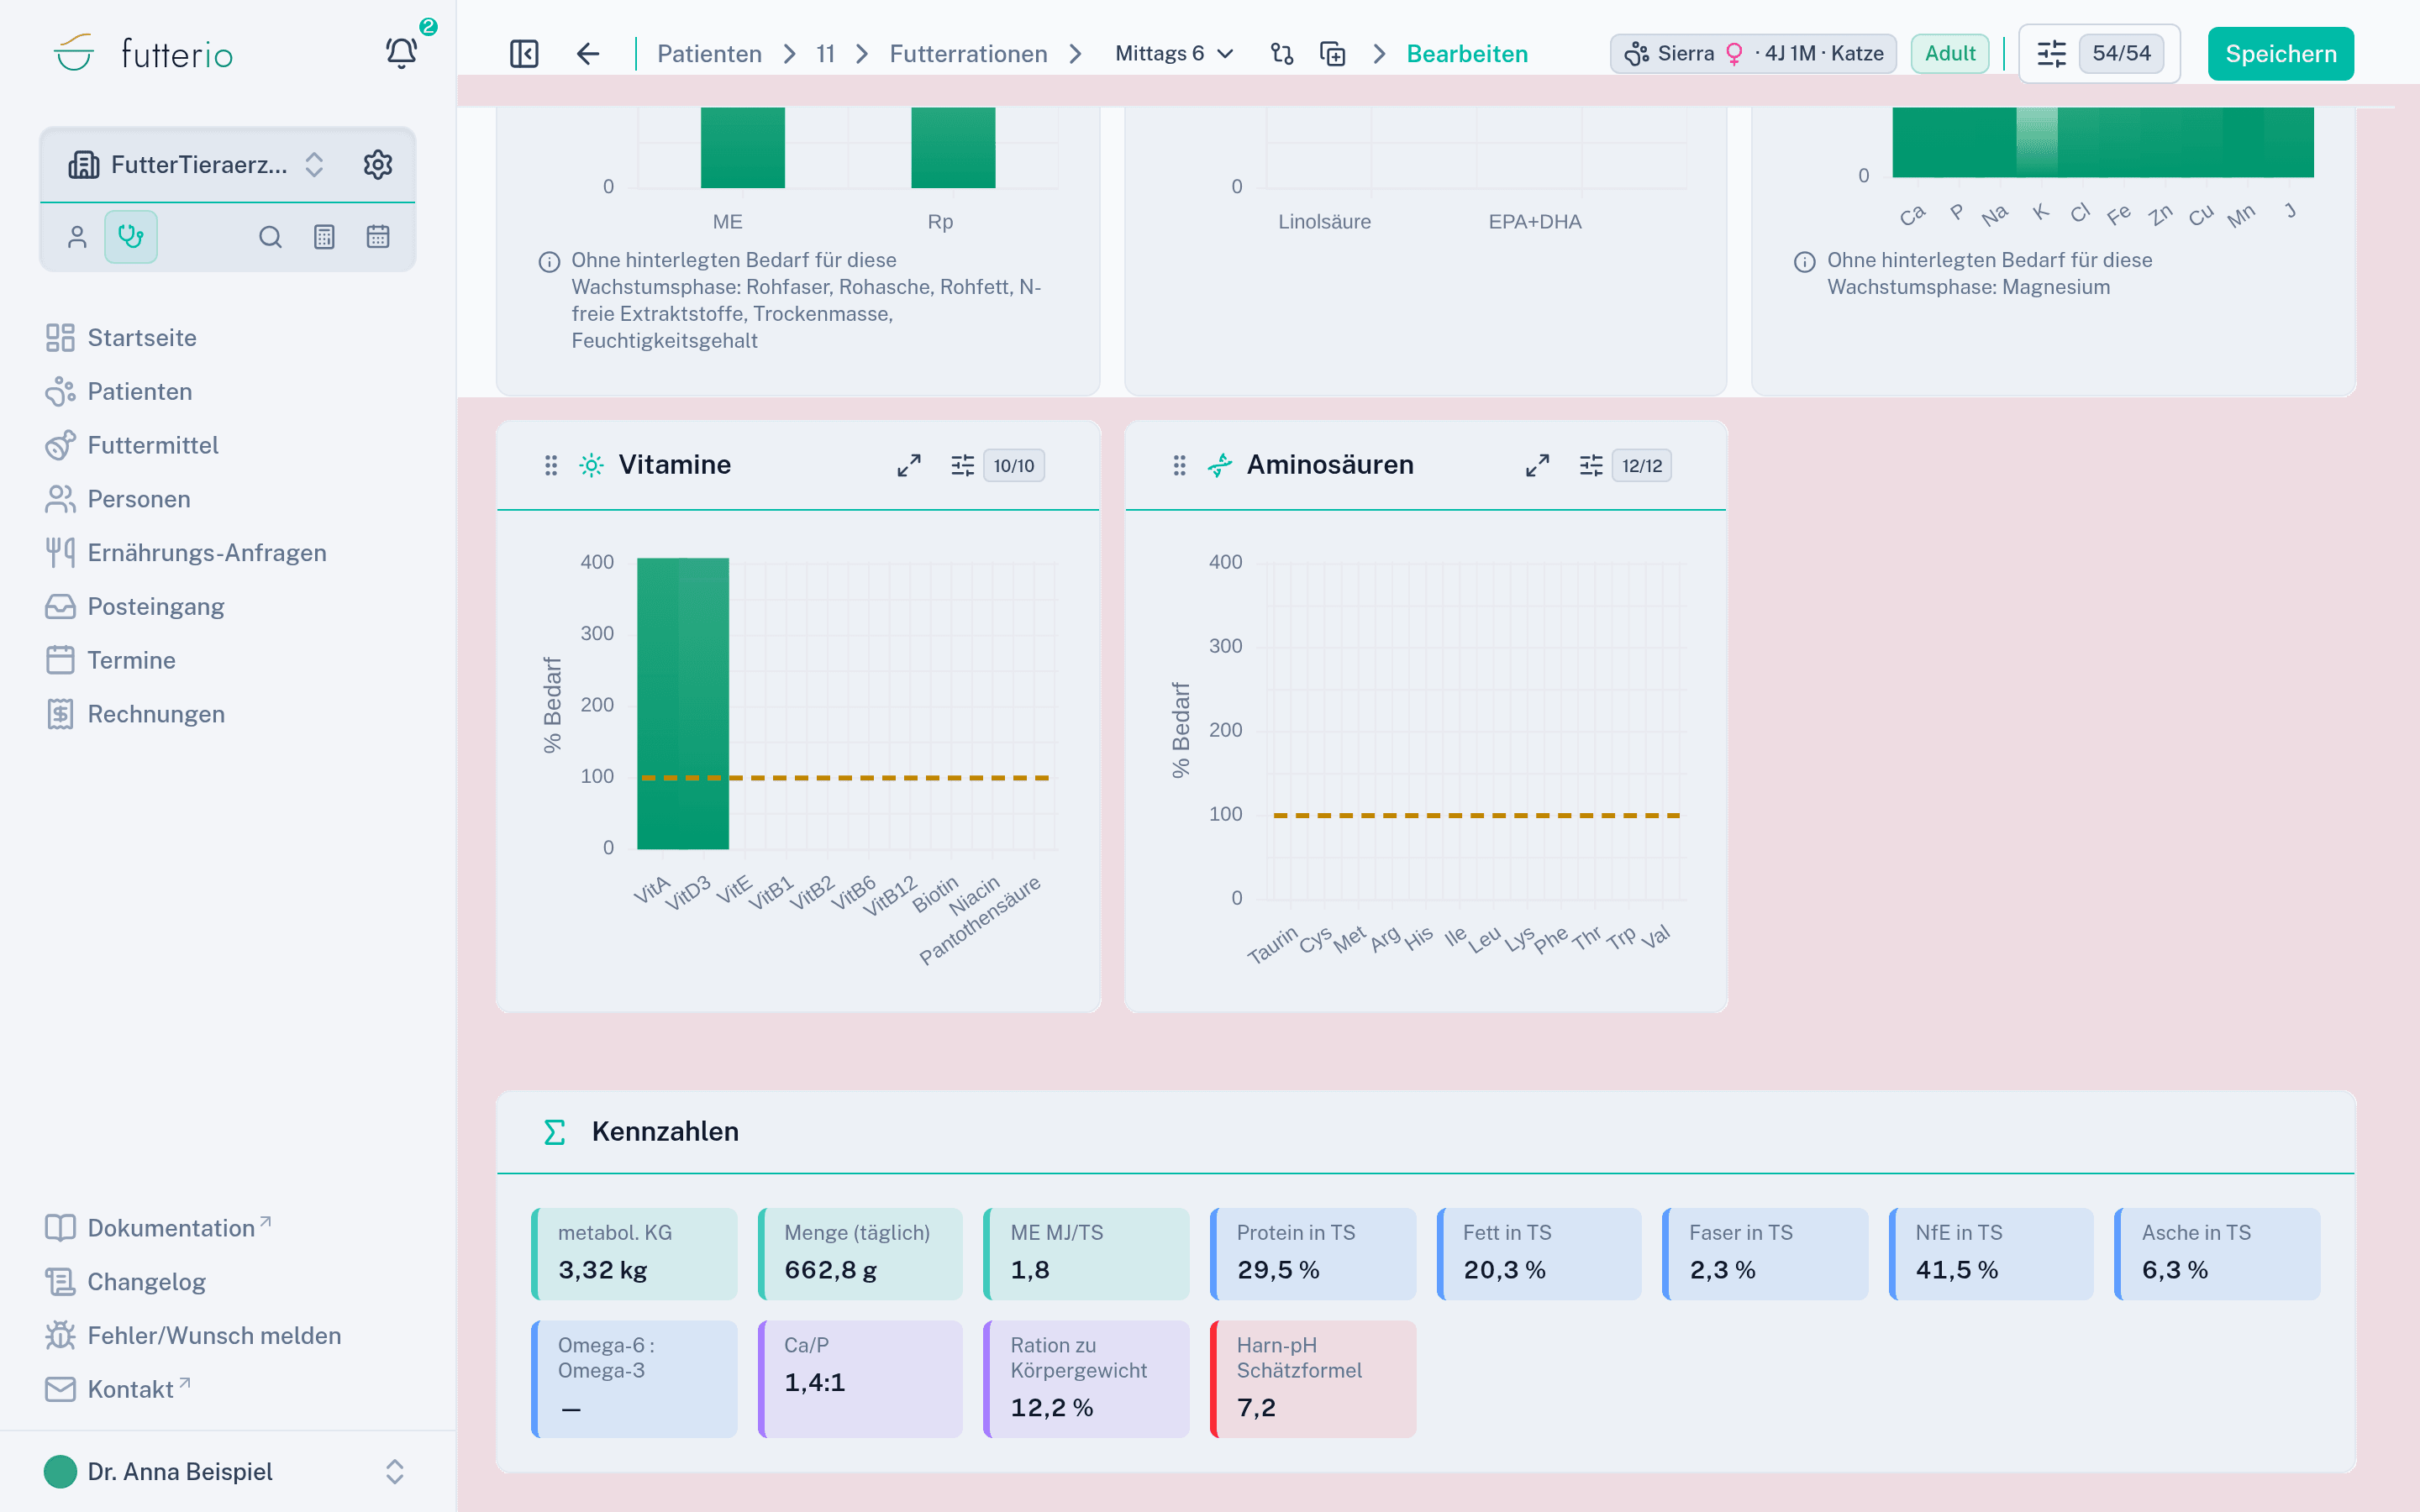Open the Dokumentation external link
This screenshot has height=1512, width=2420.
157,1228
